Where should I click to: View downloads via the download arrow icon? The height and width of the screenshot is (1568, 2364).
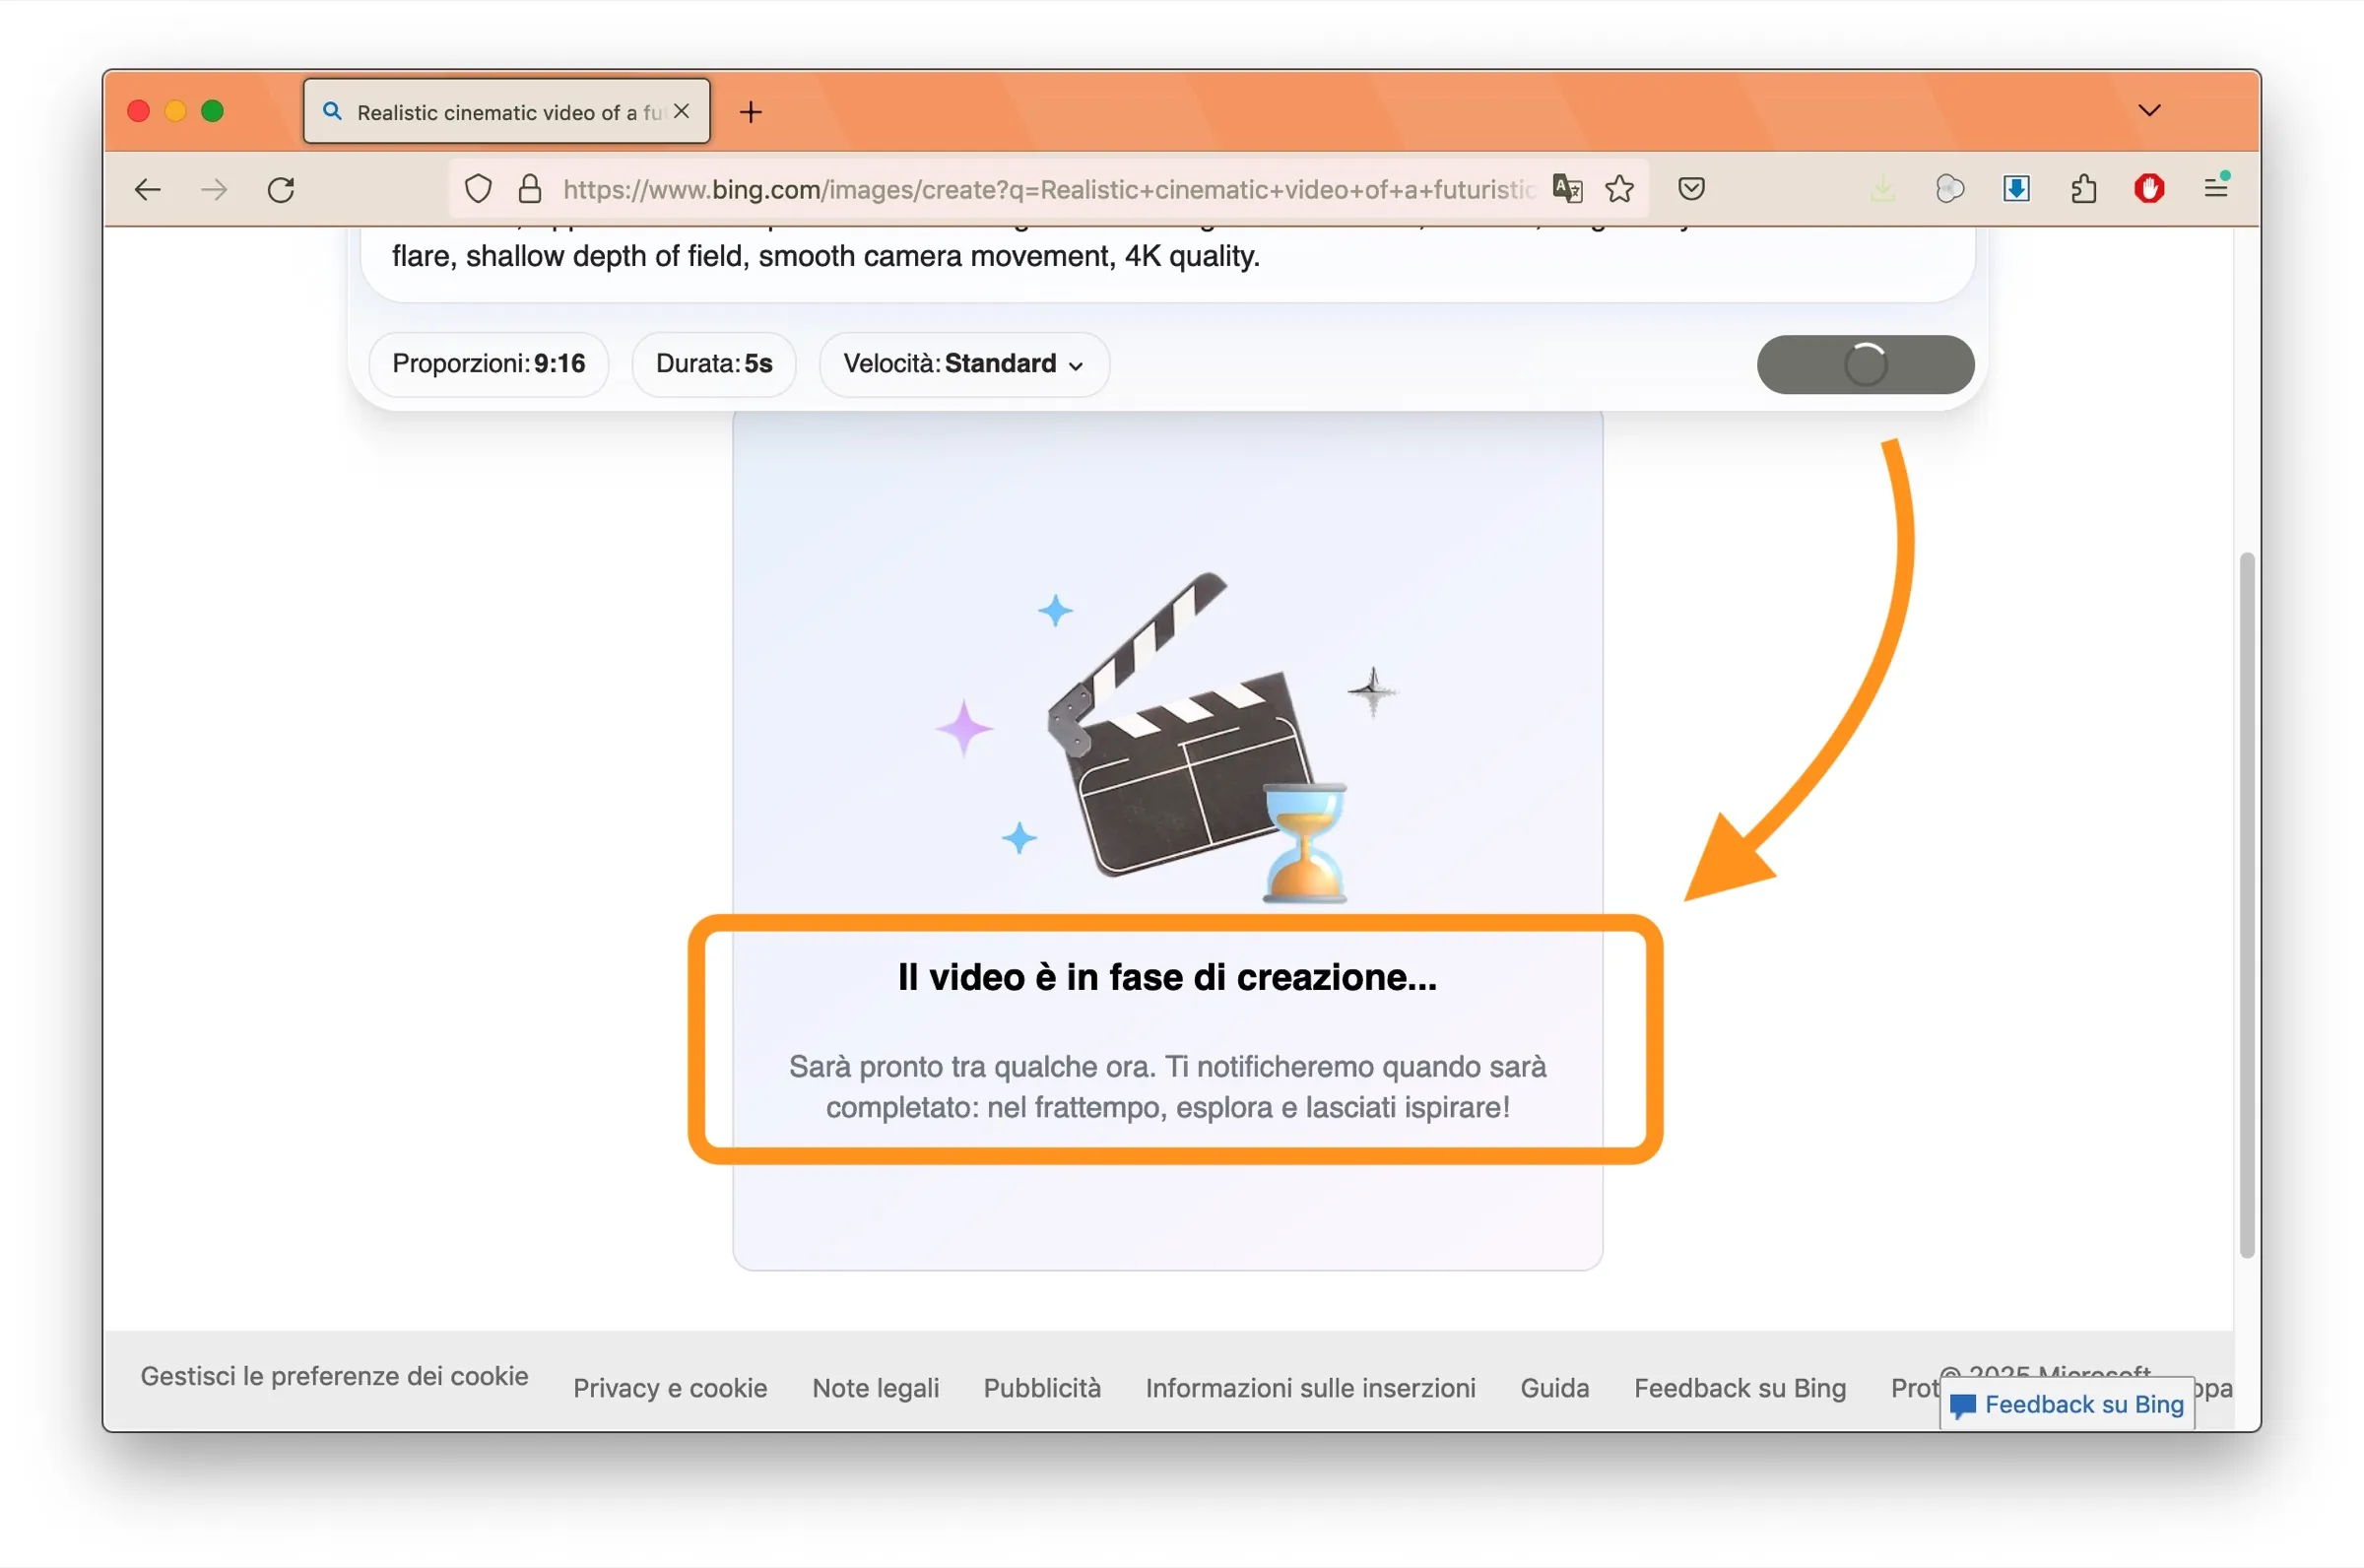1884,188
